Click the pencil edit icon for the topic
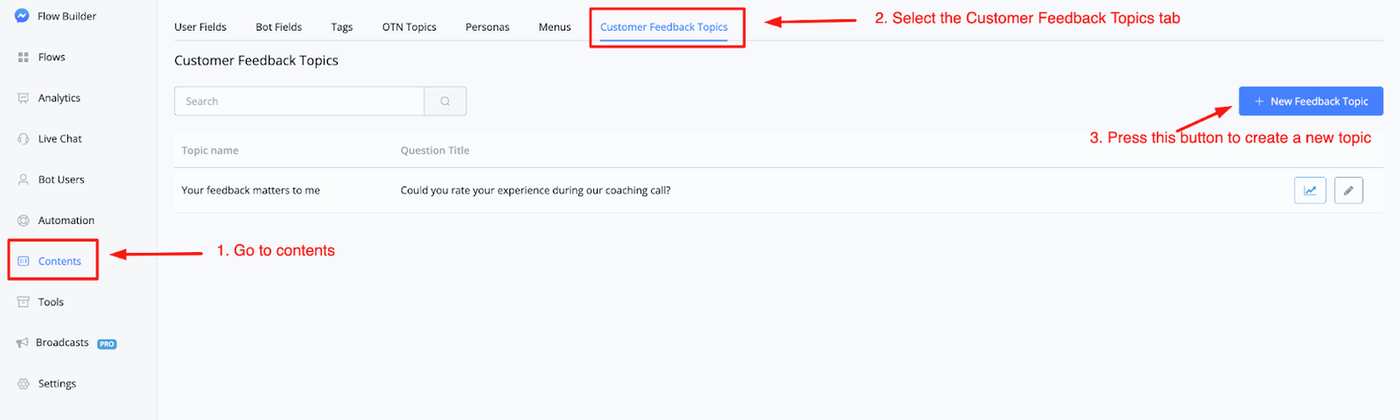This screenshot has width=1400, height=420. pos(1349,190)
